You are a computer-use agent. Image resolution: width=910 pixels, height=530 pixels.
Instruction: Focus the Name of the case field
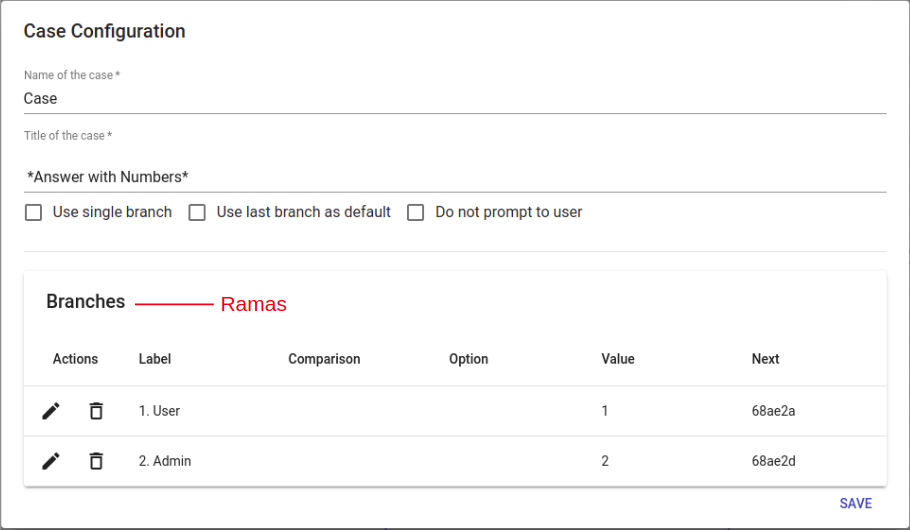(454, 98)
